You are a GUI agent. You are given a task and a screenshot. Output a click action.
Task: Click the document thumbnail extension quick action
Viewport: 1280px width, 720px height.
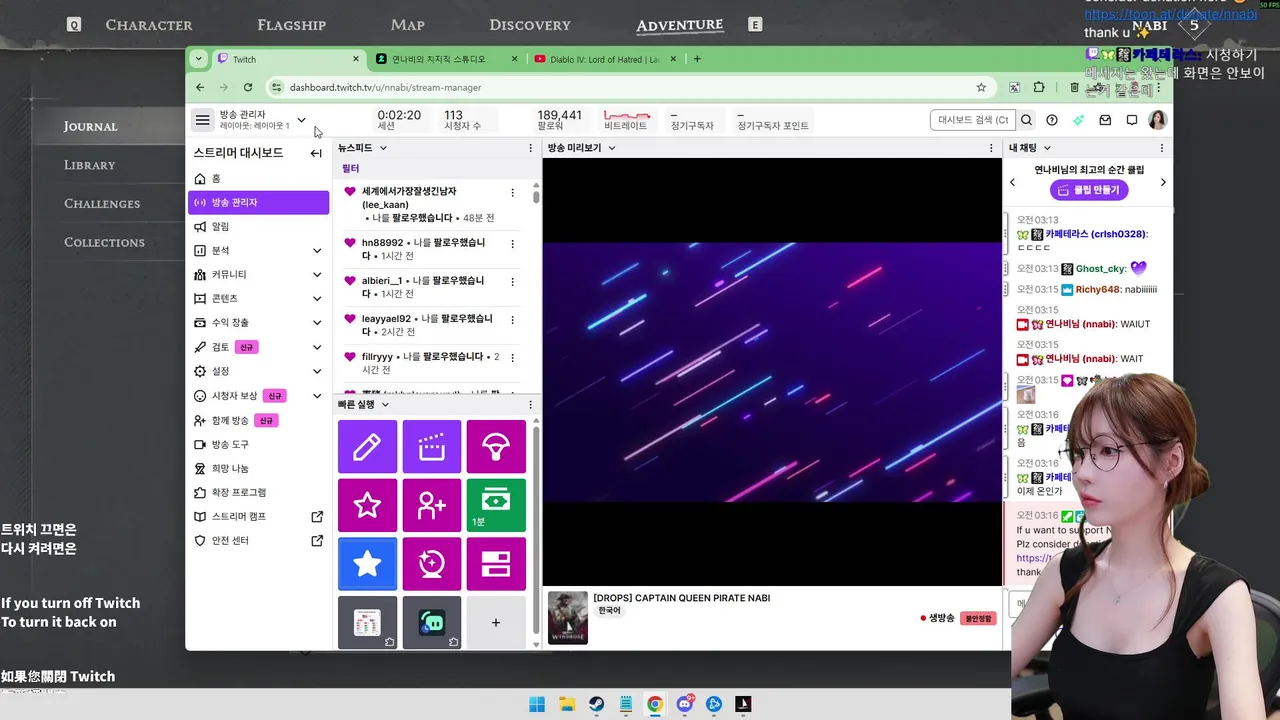point(367,622)
